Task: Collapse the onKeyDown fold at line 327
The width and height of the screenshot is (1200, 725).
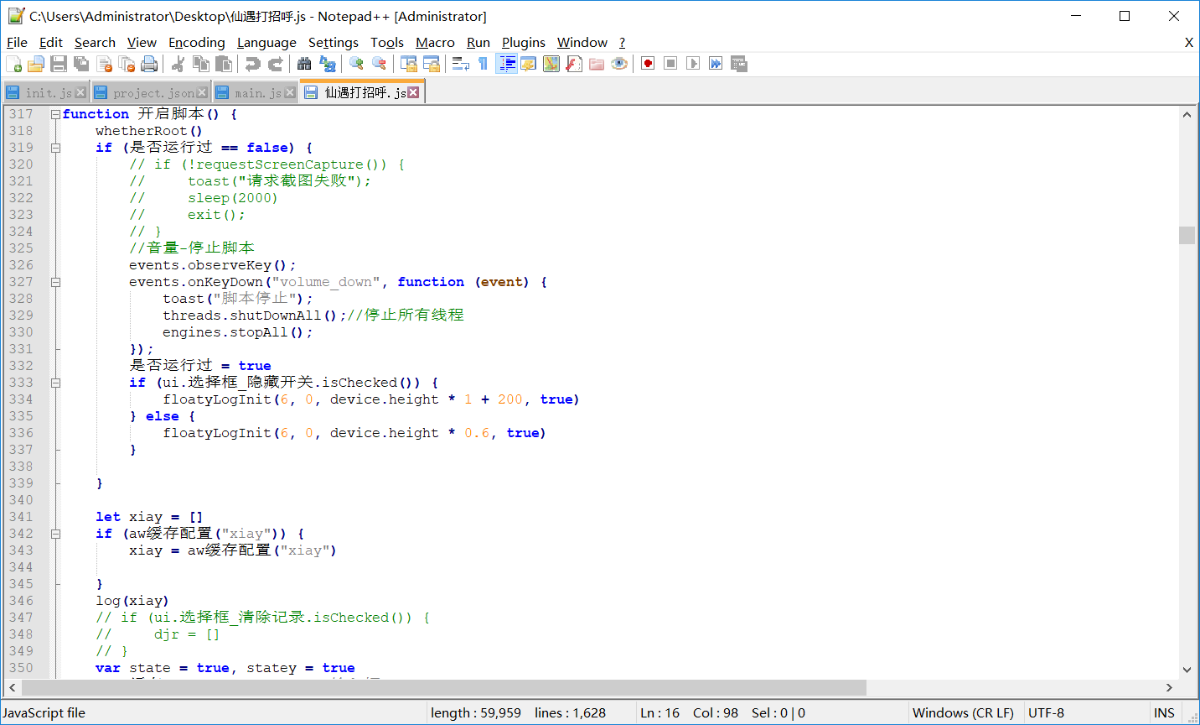Action: tap(56, 282)
